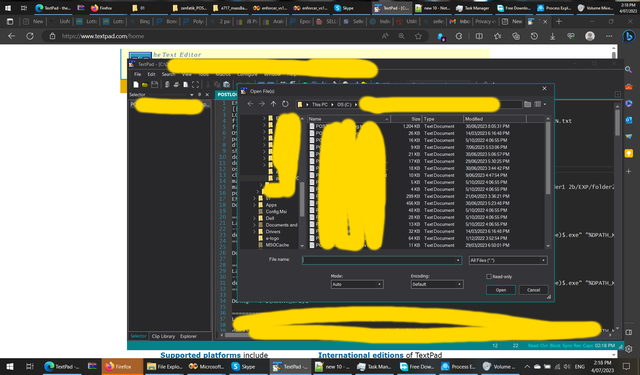Open Edge sidebar search icon
Screen dimensions: 640x375
(x=629, y=70)
